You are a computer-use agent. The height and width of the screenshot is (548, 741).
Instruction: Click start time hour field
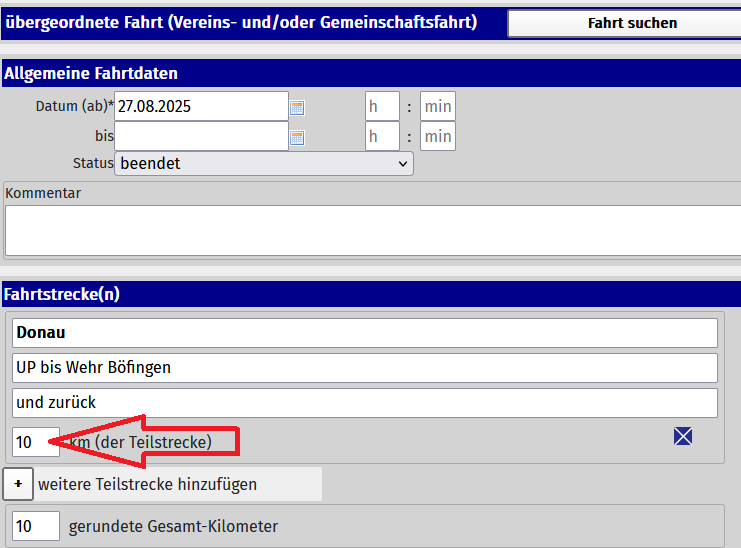(382, 106)
